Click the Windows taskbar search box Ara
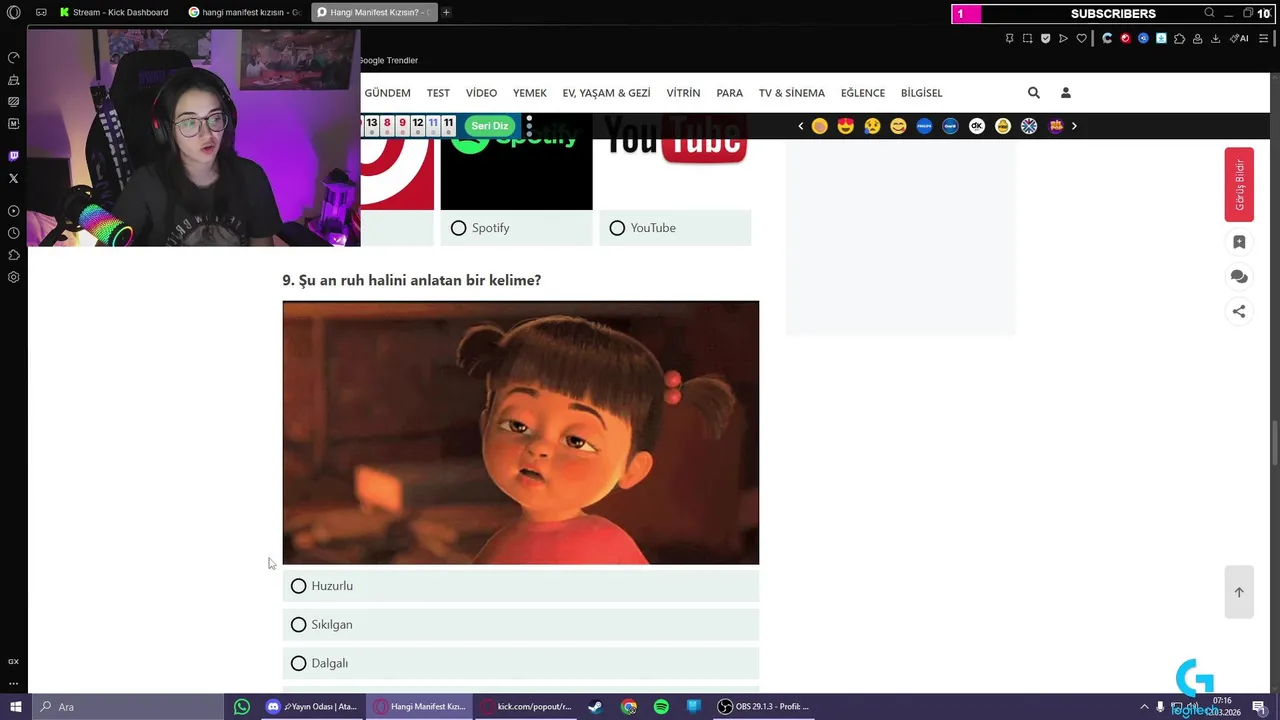Screen dimensions: 1280x720 [128, 707]
